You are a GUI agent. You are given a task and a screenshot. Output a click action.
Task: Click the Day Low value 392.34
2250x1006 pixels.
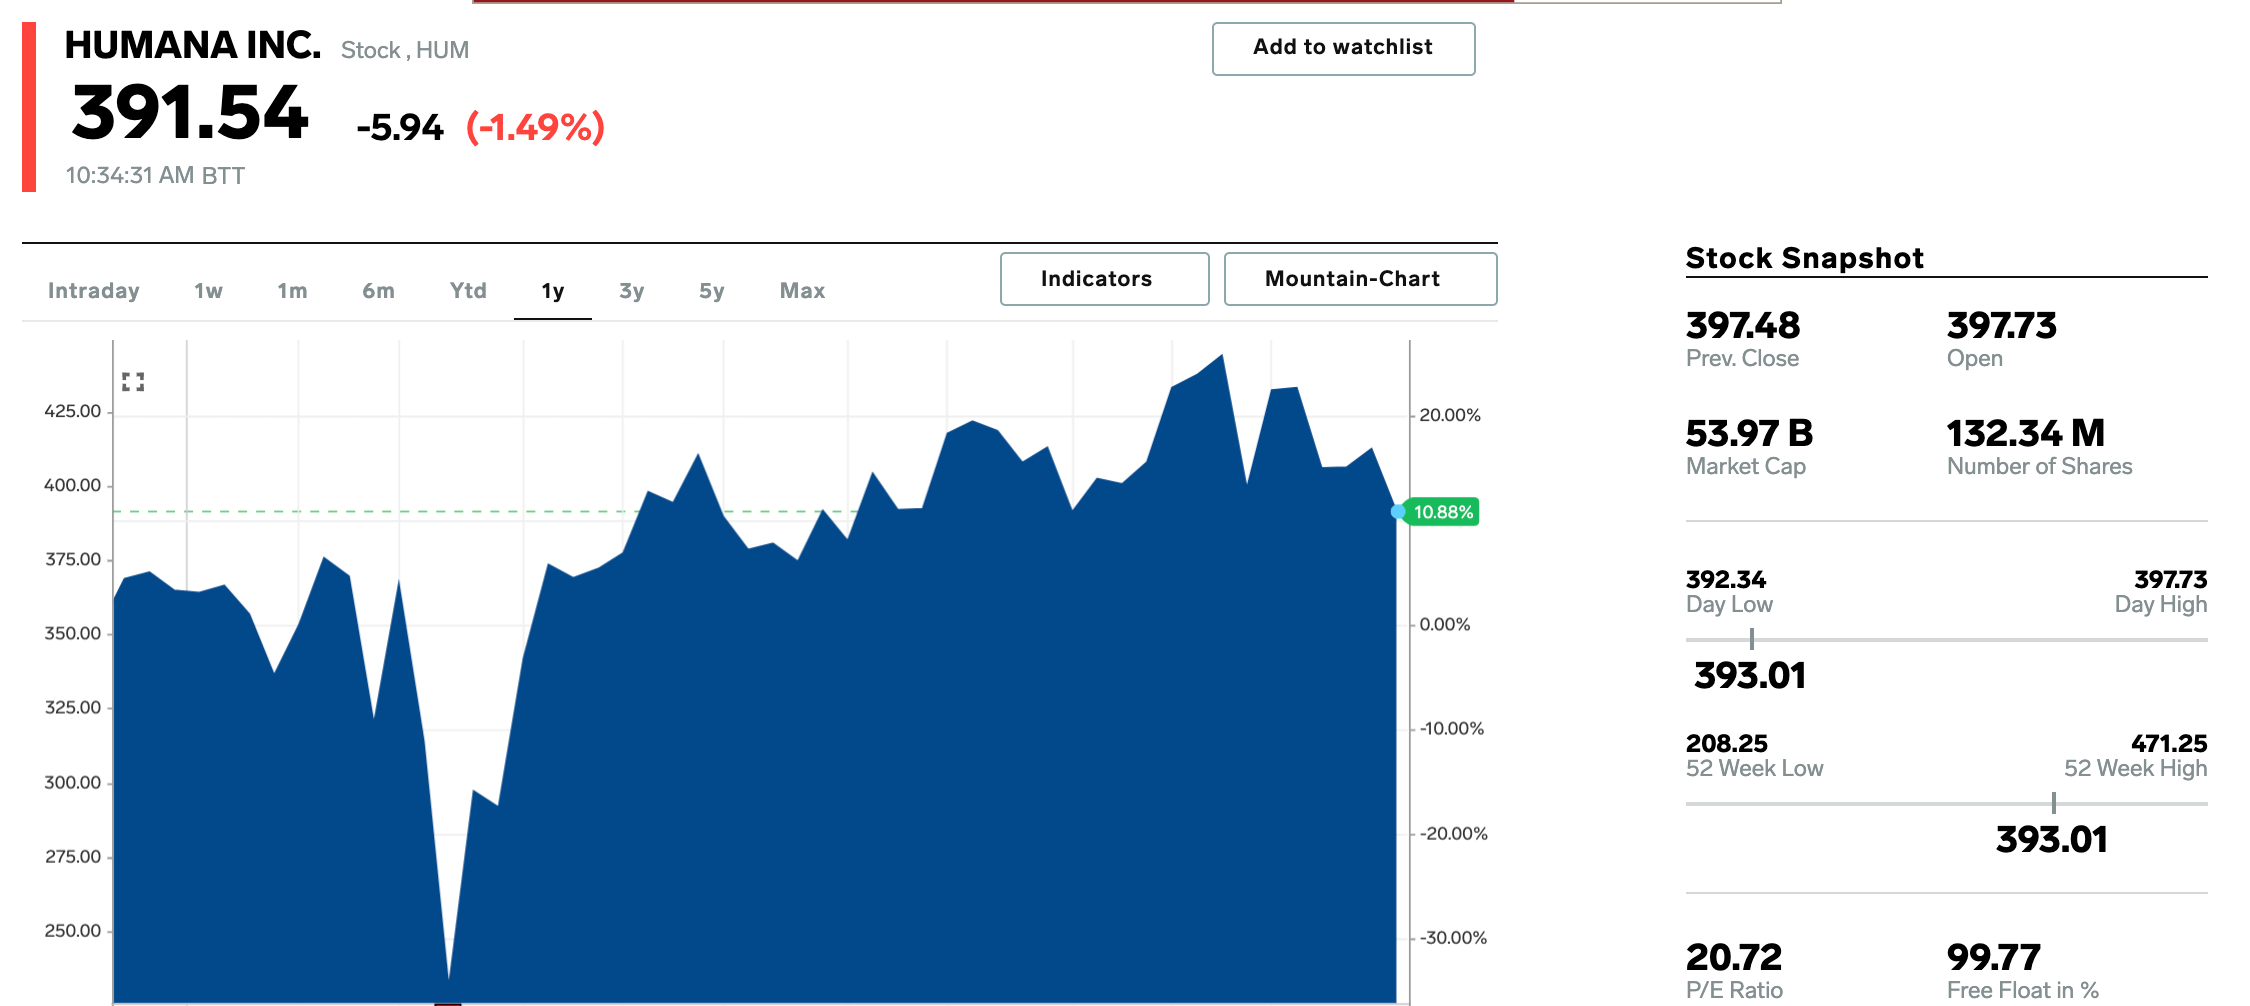[1726, 579]
